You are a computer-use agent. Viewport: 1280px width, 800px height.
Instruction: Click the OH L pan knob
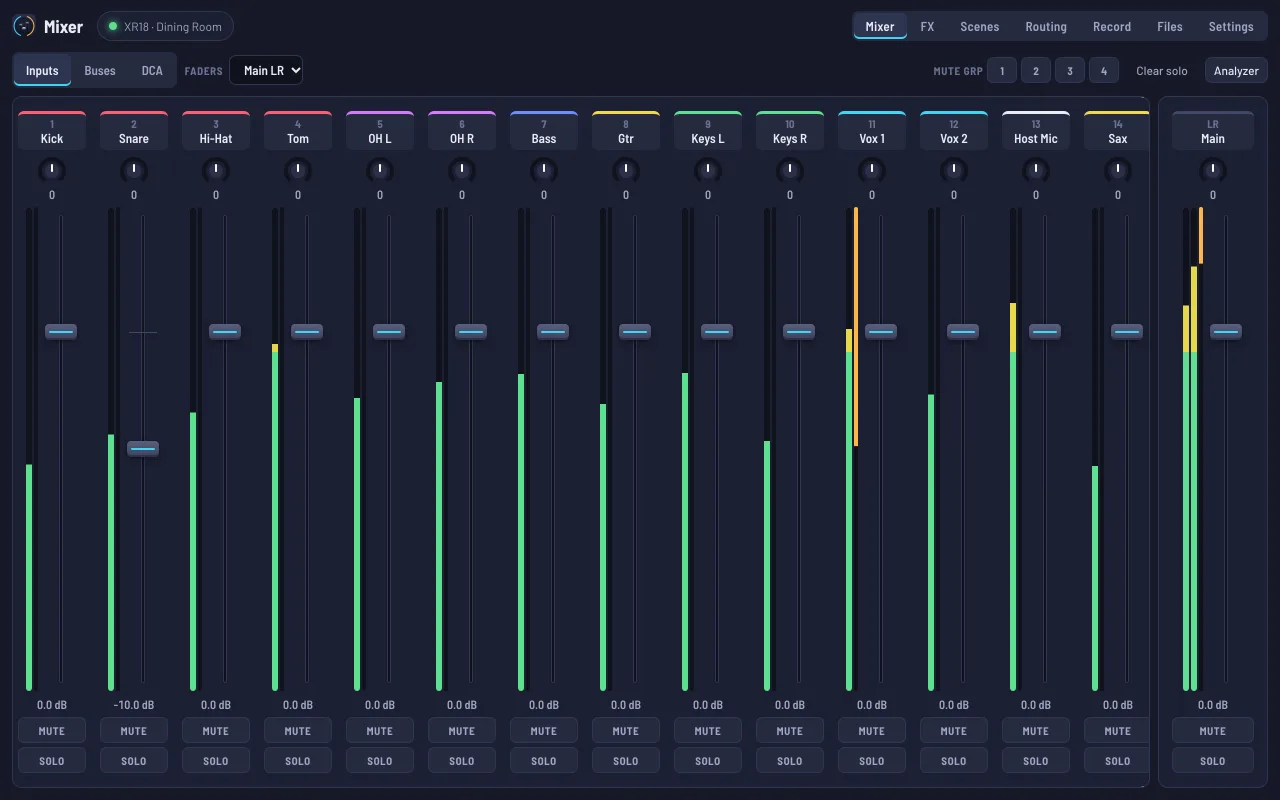pos(380,171)
